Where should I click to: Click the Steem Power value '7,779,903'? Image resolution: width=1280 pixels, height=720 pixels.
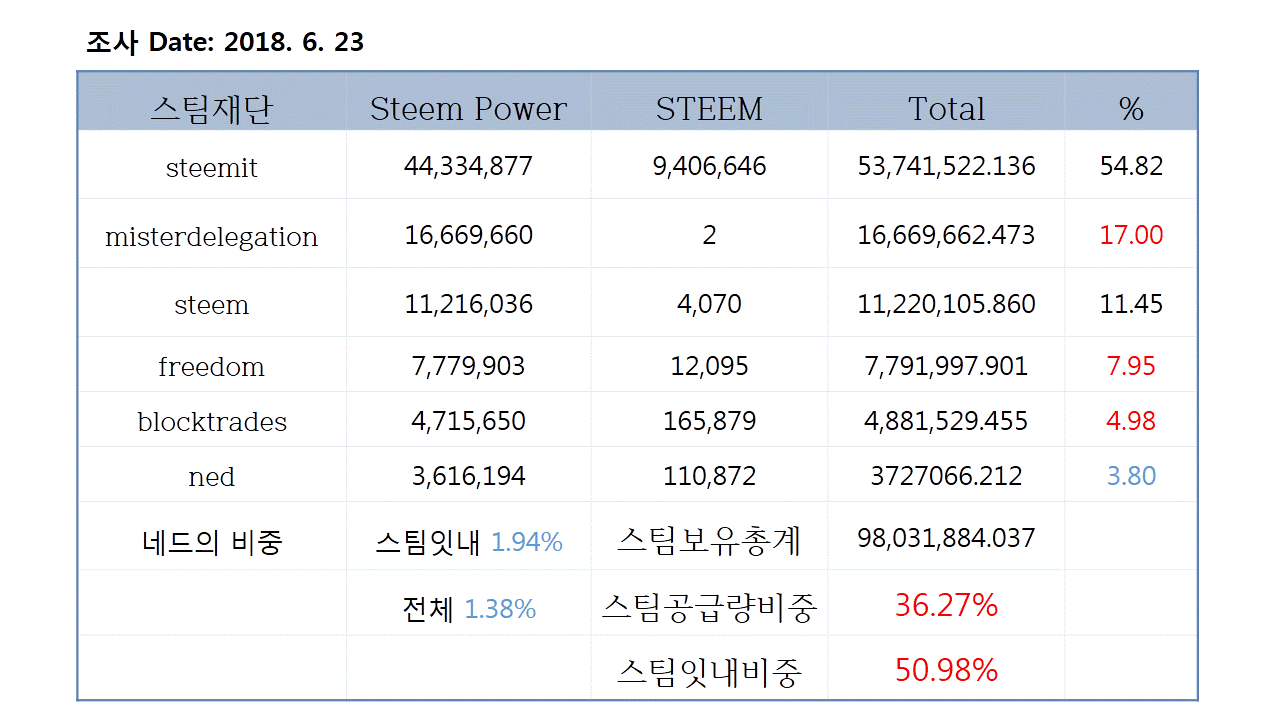(468, 366)
